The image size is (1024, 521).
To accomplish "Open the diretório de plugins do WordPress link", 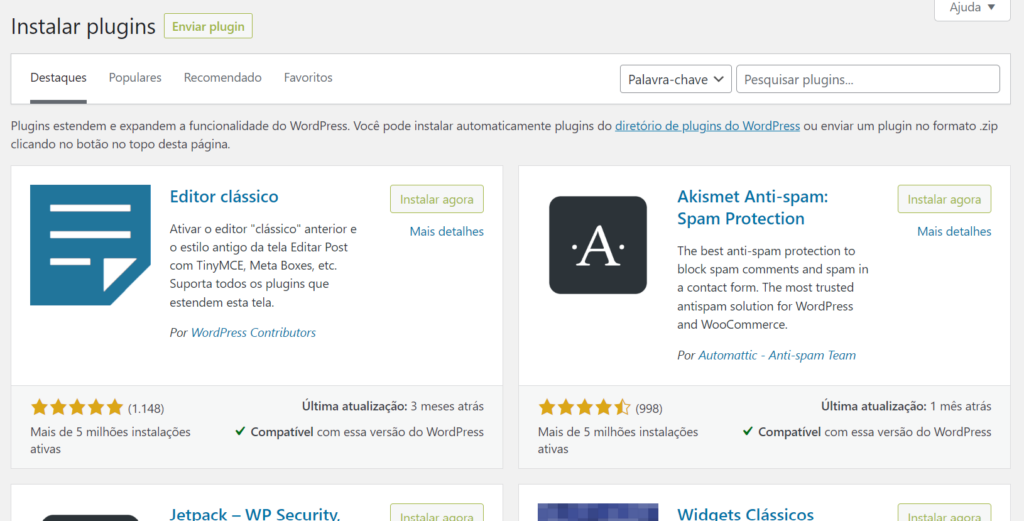I will [x=707, y=126].
